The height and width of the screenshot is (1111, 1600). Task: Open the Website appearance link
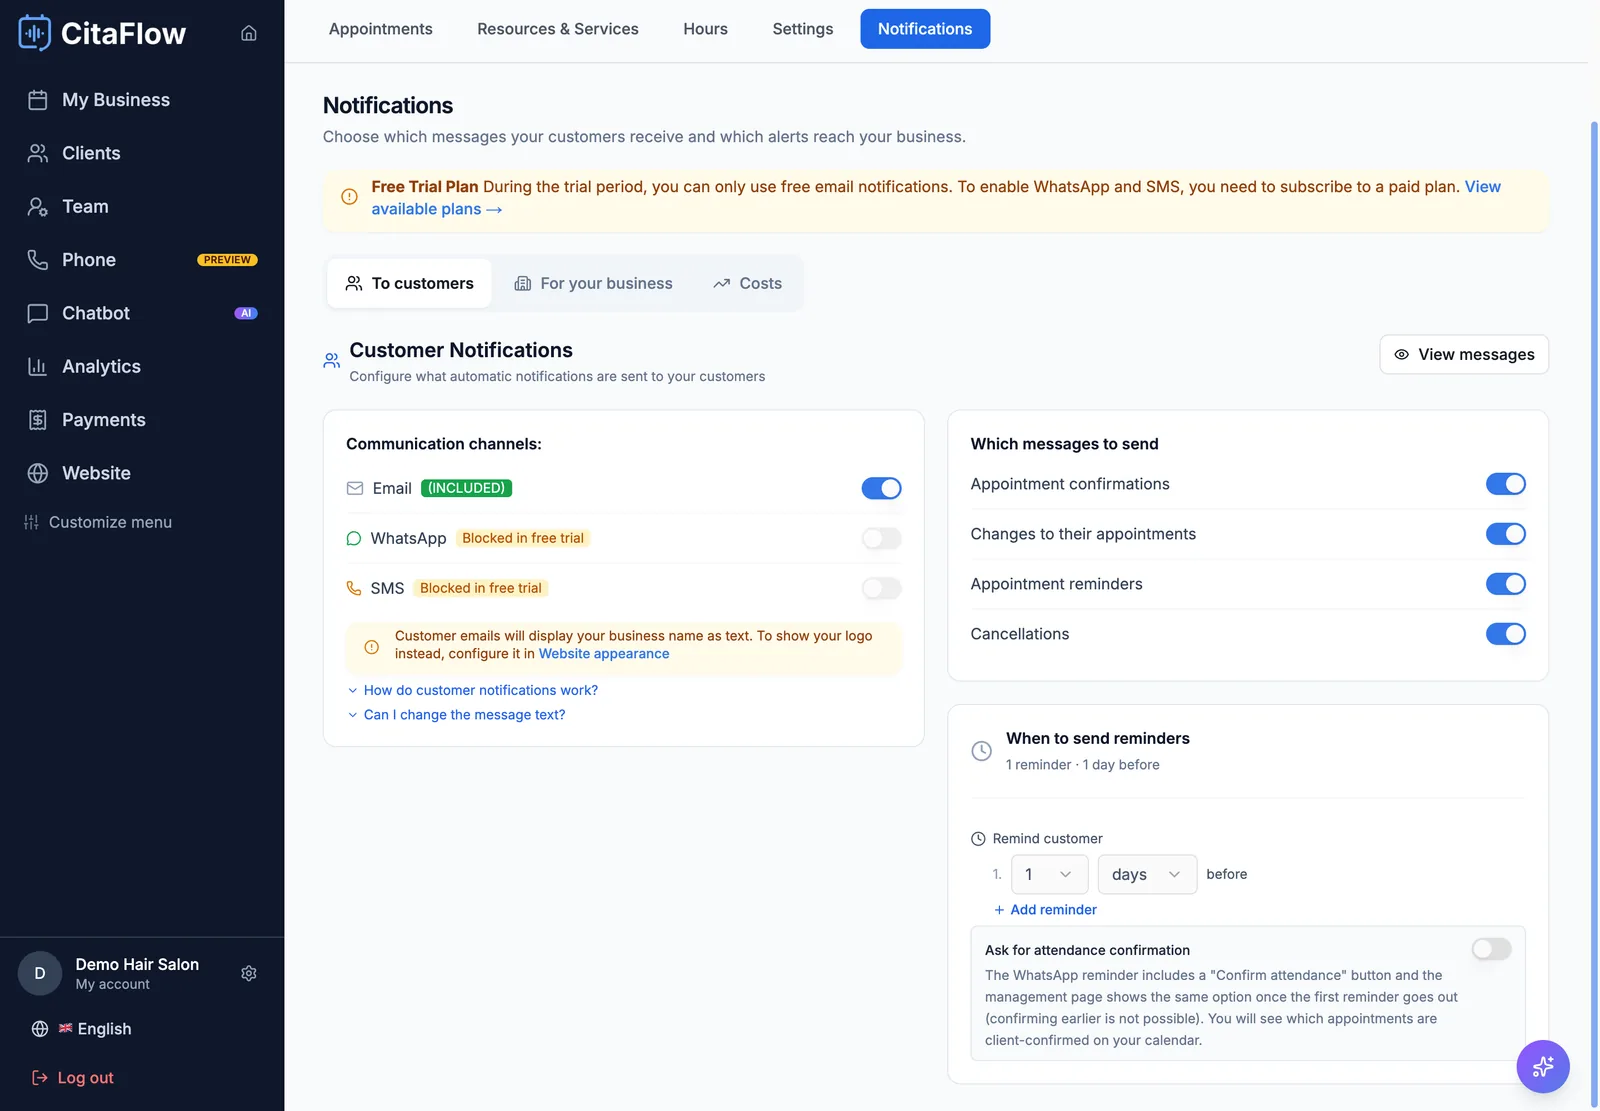pos(604,654)
